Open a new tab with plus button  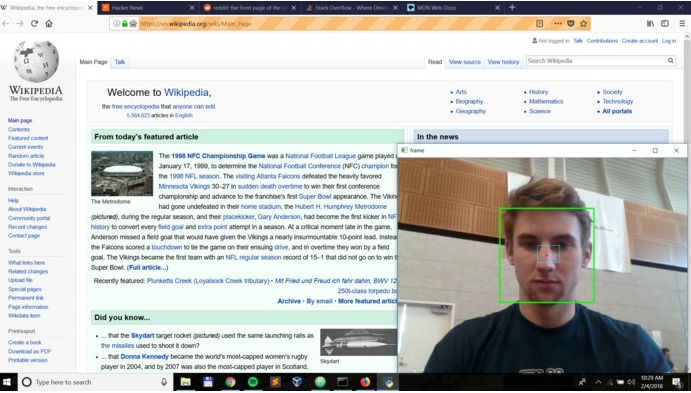click(512, 7)
